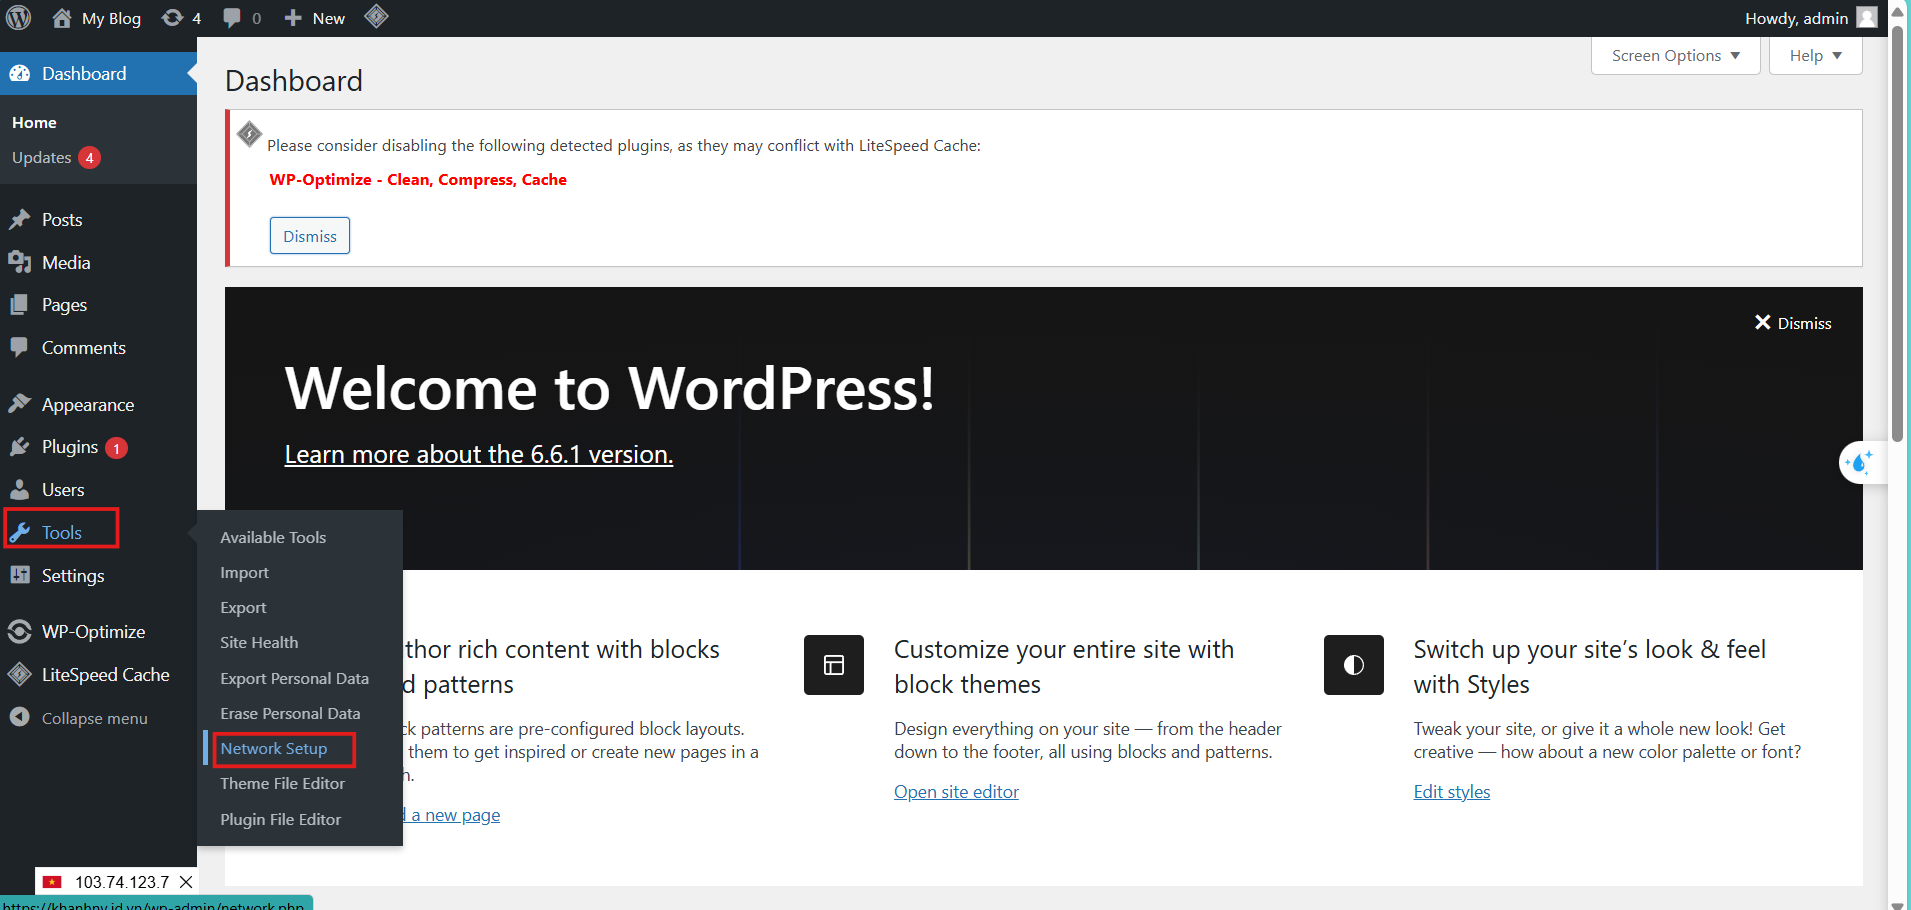This screenshot has height=910, width=1911.
Task: Click Edit styles link
Action: 1452,792
